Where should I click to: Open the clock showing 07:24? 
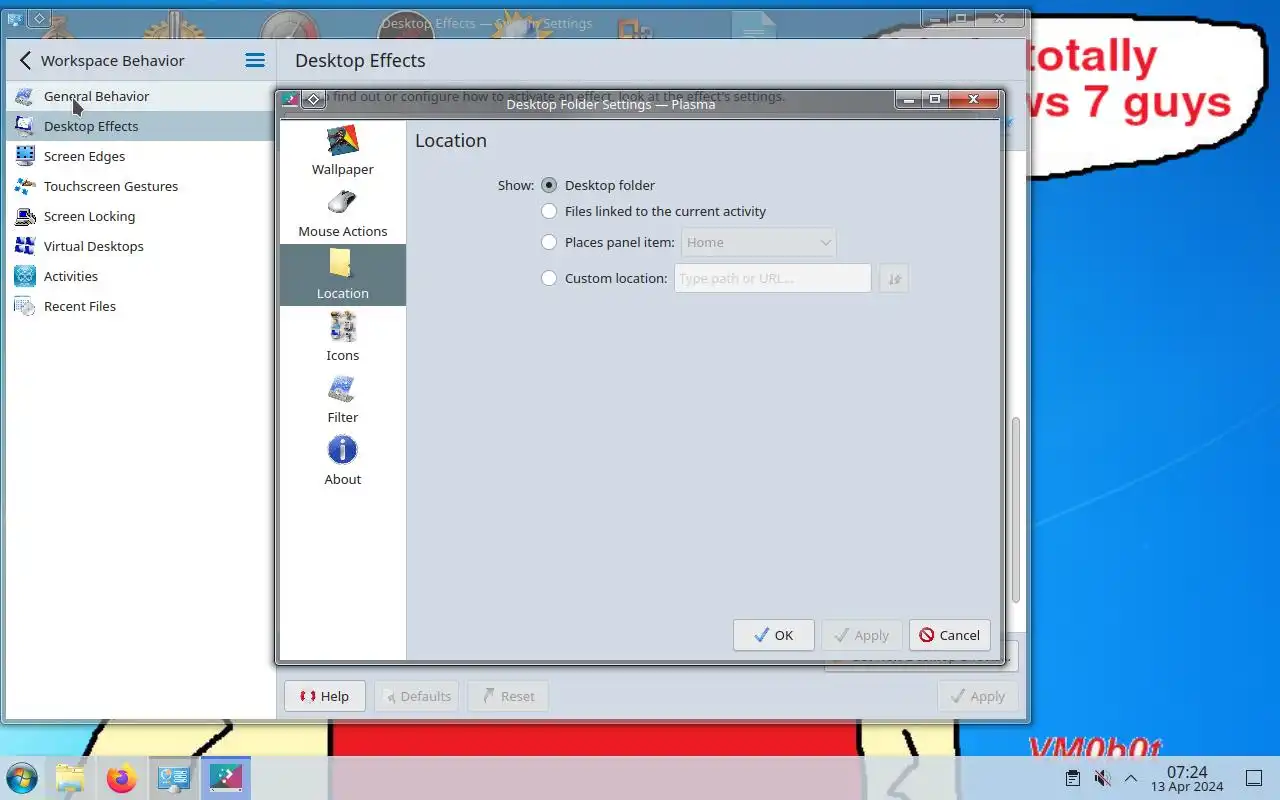tap(1187, 778)
